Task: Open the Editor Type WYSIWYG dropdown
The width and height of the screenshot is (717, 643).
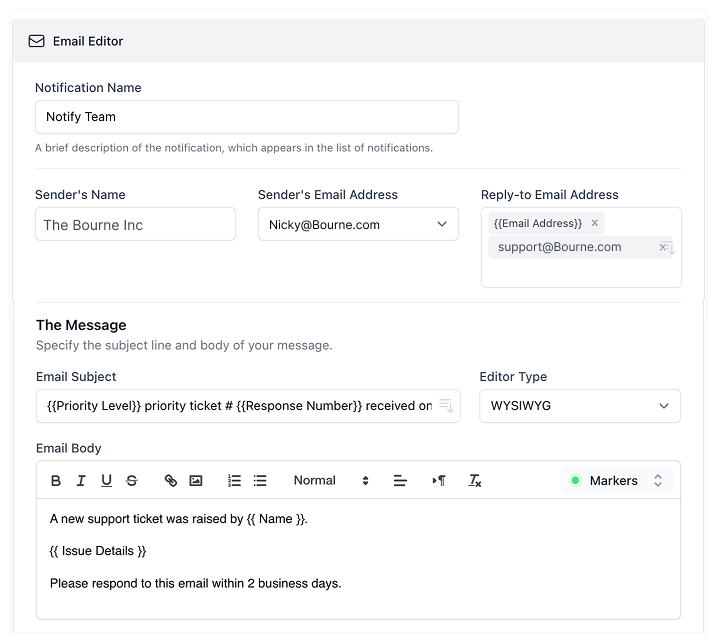Action: tap(580, 406)
